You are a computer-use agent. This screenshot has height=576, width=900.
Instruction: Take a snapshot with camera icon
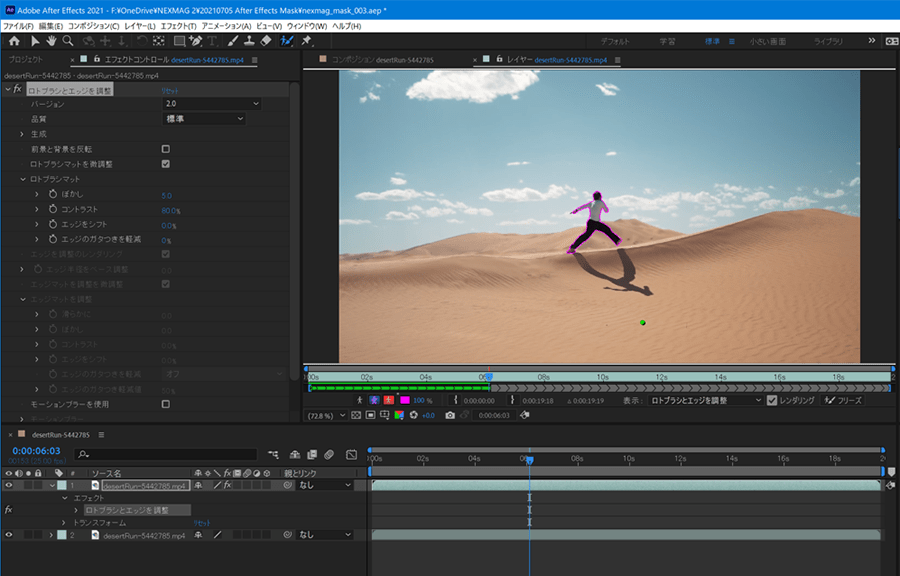(450, 415)
